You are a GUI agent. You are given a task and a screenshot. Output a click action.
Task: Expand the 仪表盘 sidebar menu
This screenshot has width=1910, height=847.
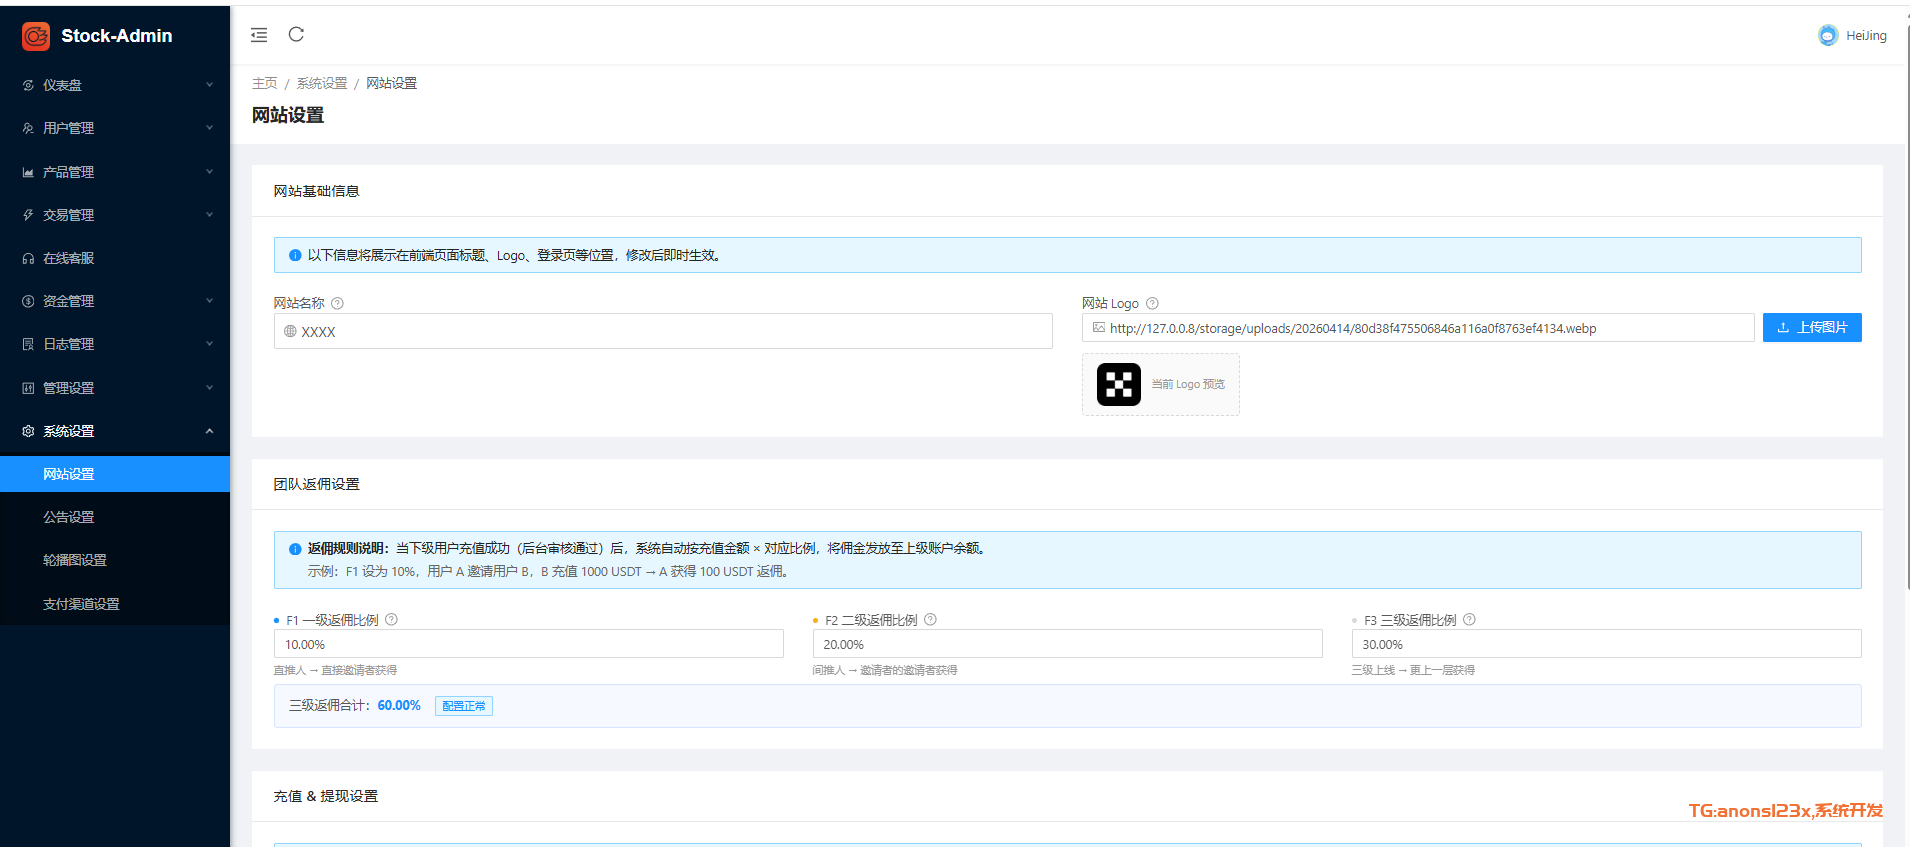115,86
